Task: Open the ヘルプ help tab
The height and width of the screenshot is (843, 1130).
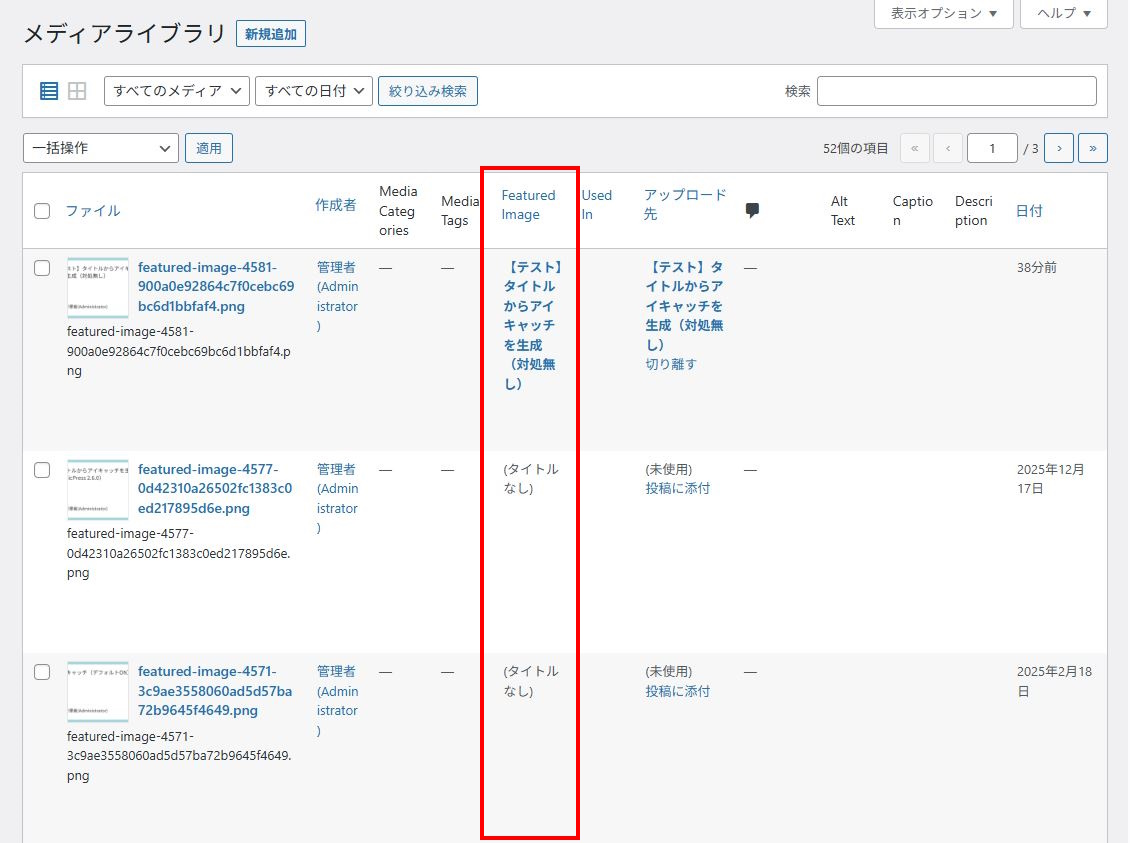Action: (x=1063, y=13)
